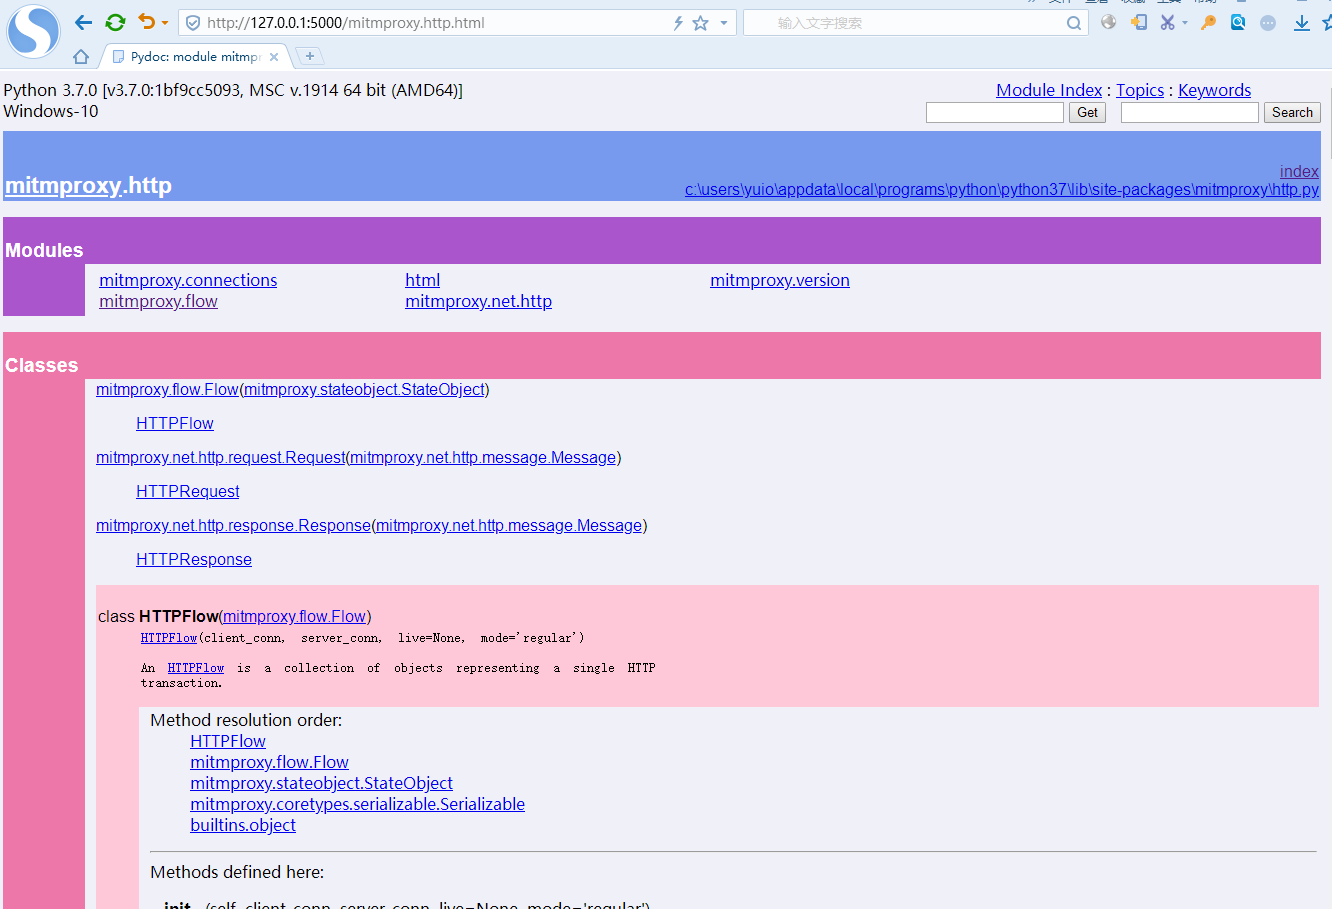Screen dimensions: 1332x909
Task: Click the orange key password icon
Action: (1208, 22)
